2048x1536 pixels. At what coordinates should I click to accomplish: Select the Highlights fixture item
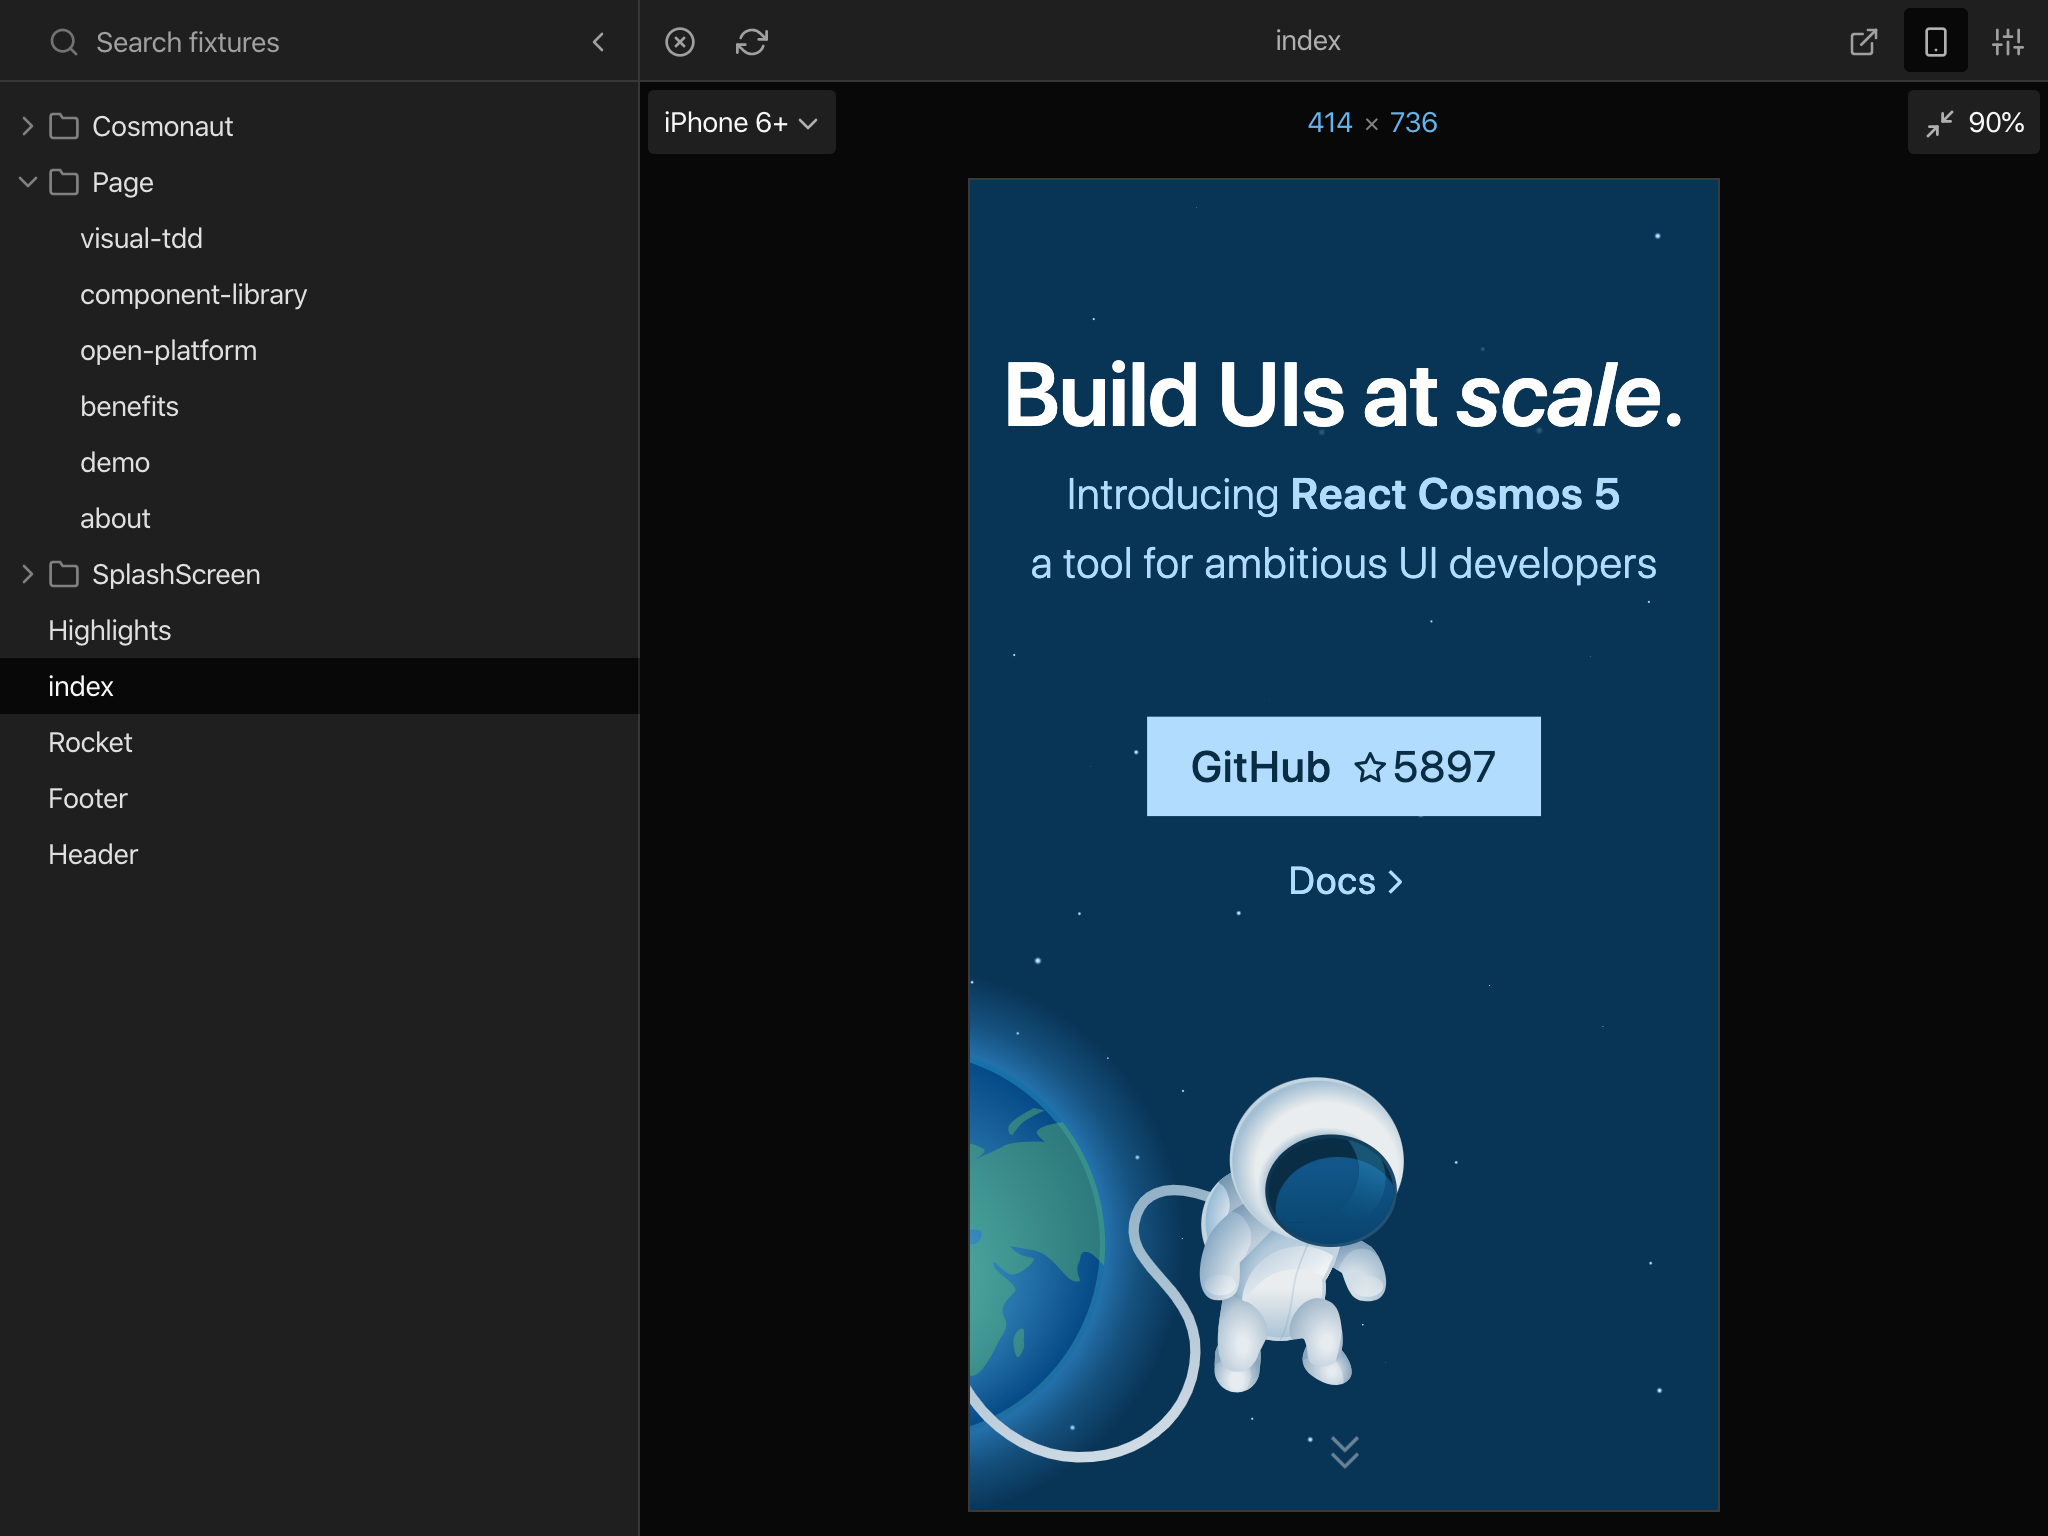[110, 629]
